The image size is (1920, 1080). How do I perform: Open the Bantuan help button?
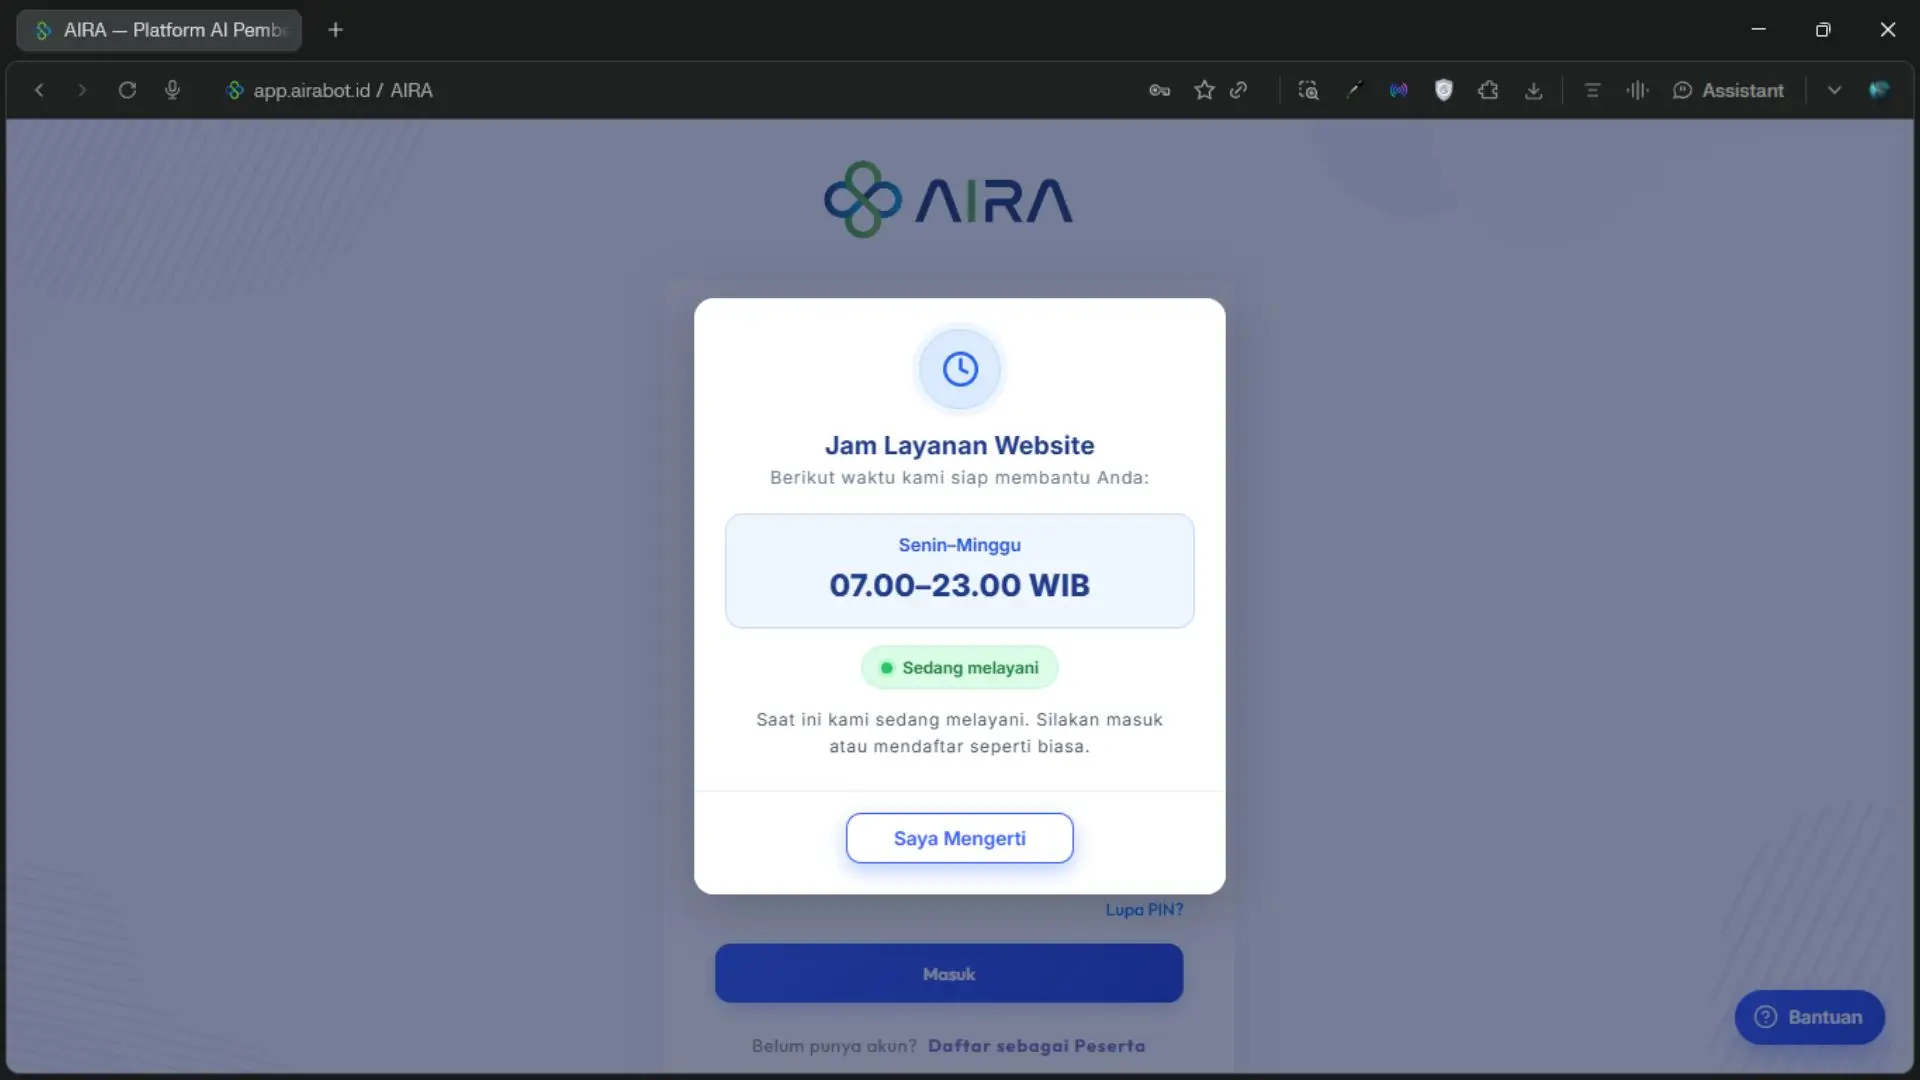tap(1809, 1017)
